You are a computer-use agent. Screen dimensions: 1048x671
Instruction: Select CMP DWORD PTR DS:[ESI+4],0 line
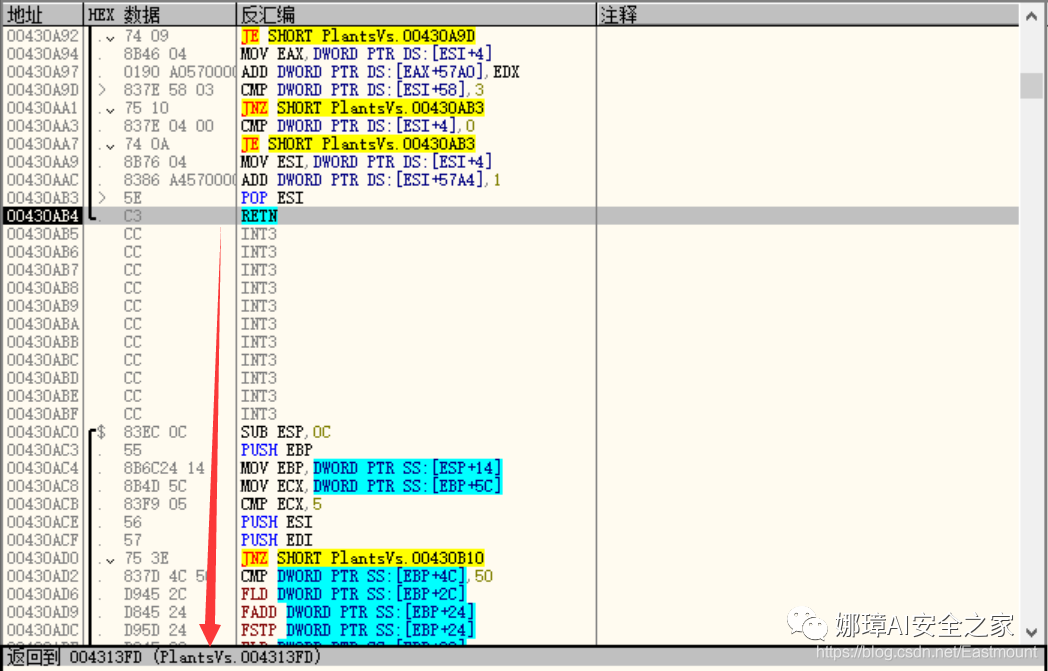[358, 126]
